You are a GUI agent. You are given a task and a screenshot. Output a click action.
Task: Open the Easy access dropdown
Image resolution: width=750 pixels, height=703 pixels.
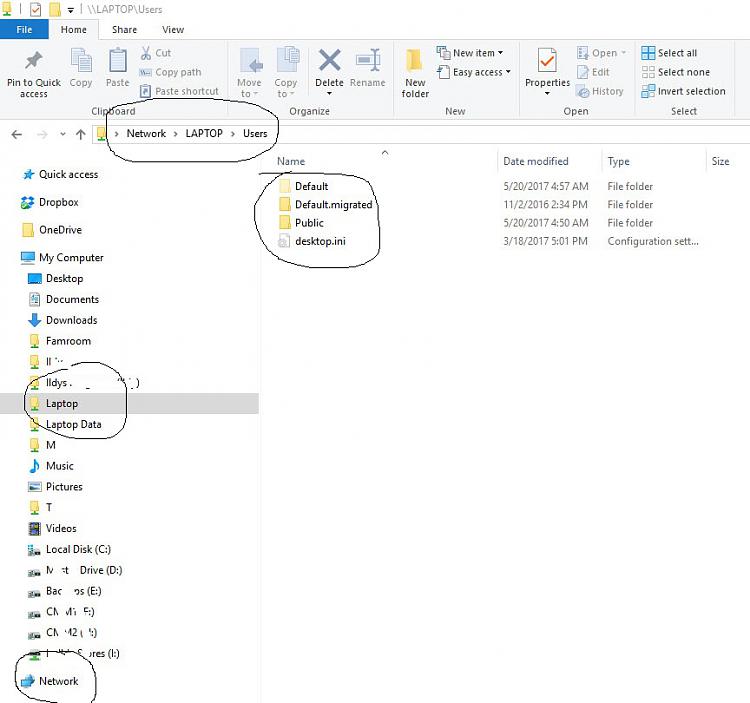point(474,72)
